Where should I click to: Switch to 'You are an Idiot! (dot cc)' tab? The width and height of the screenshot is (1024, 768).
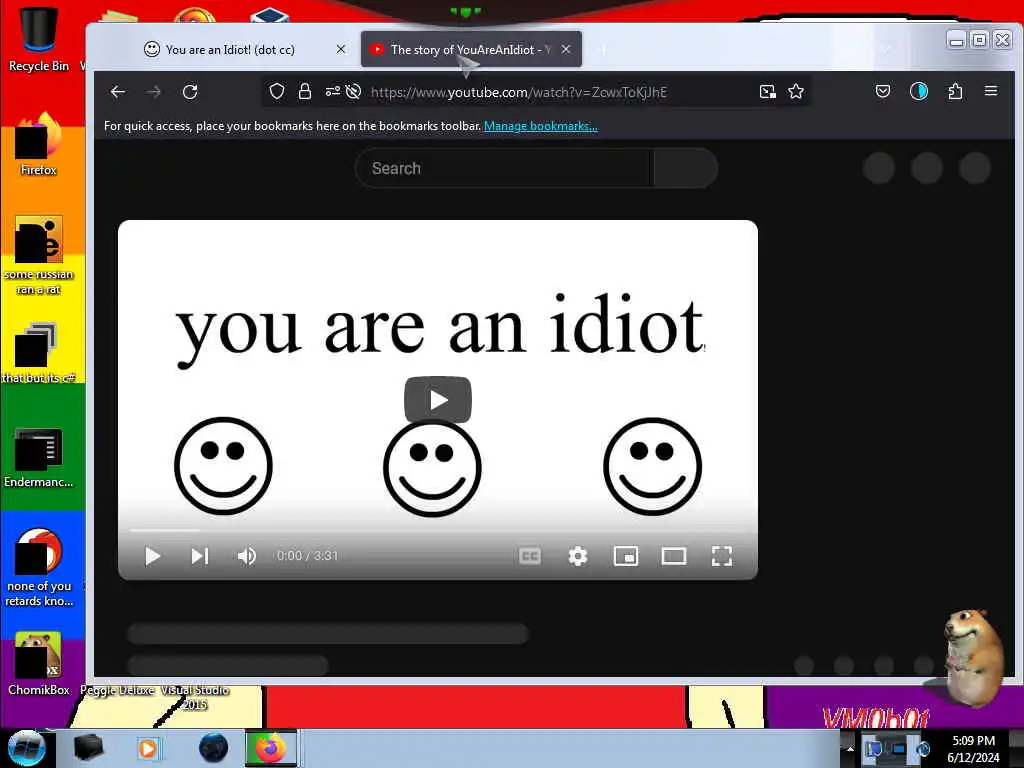click(x=229, y=50)
